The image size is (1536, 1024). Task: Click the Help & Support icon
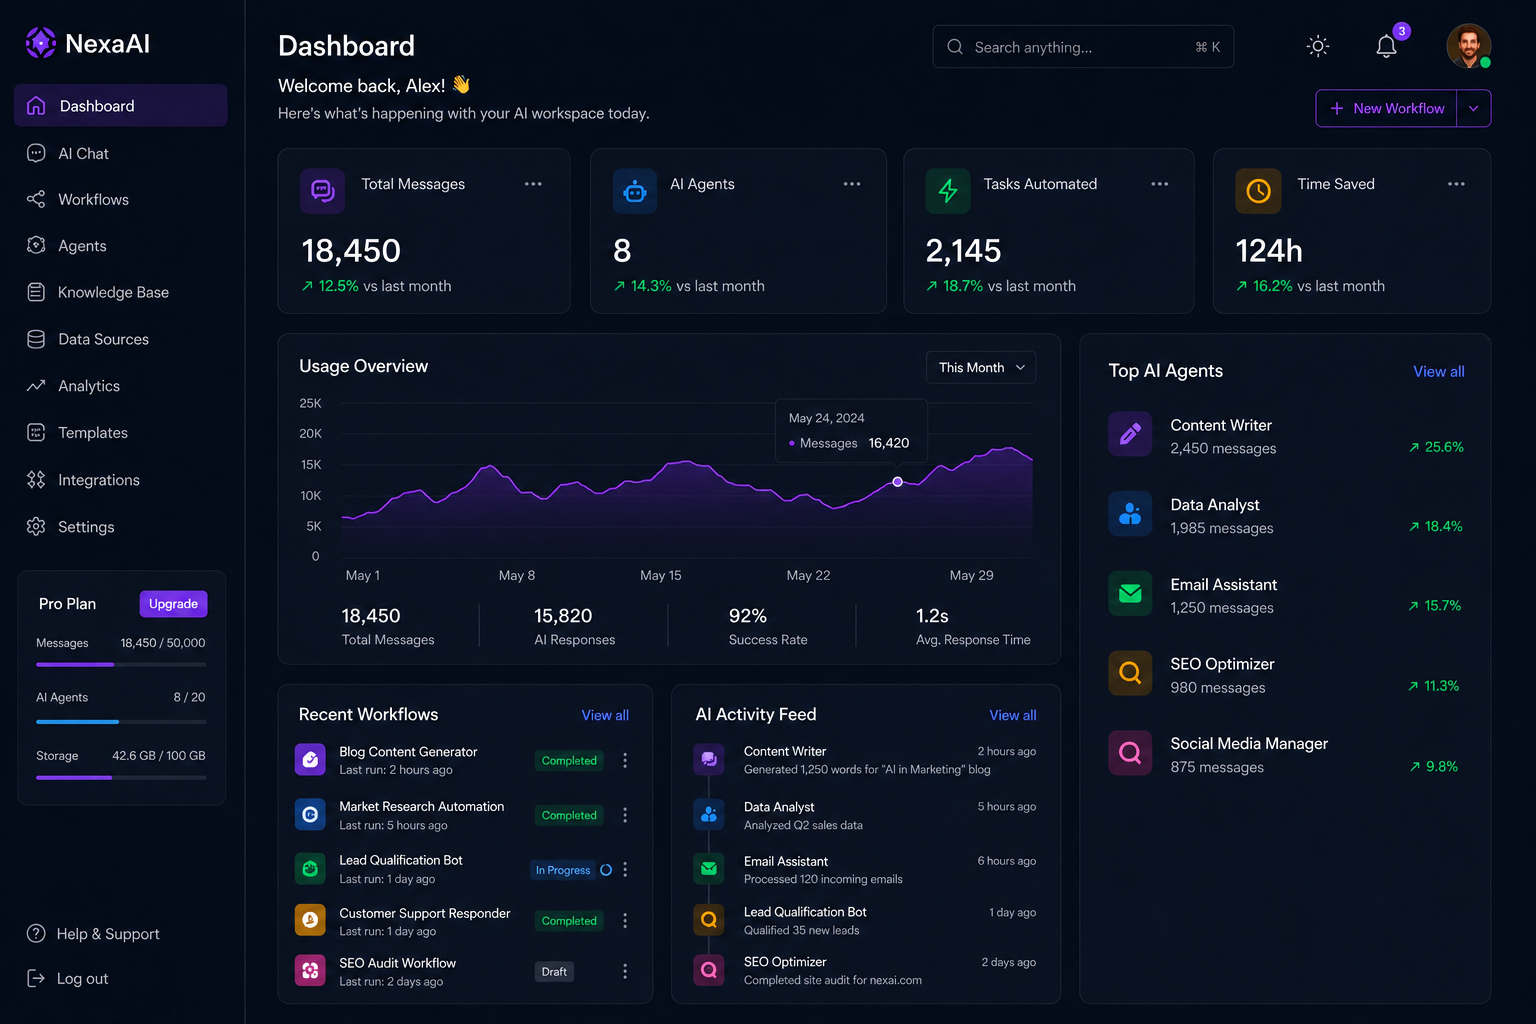36,933
